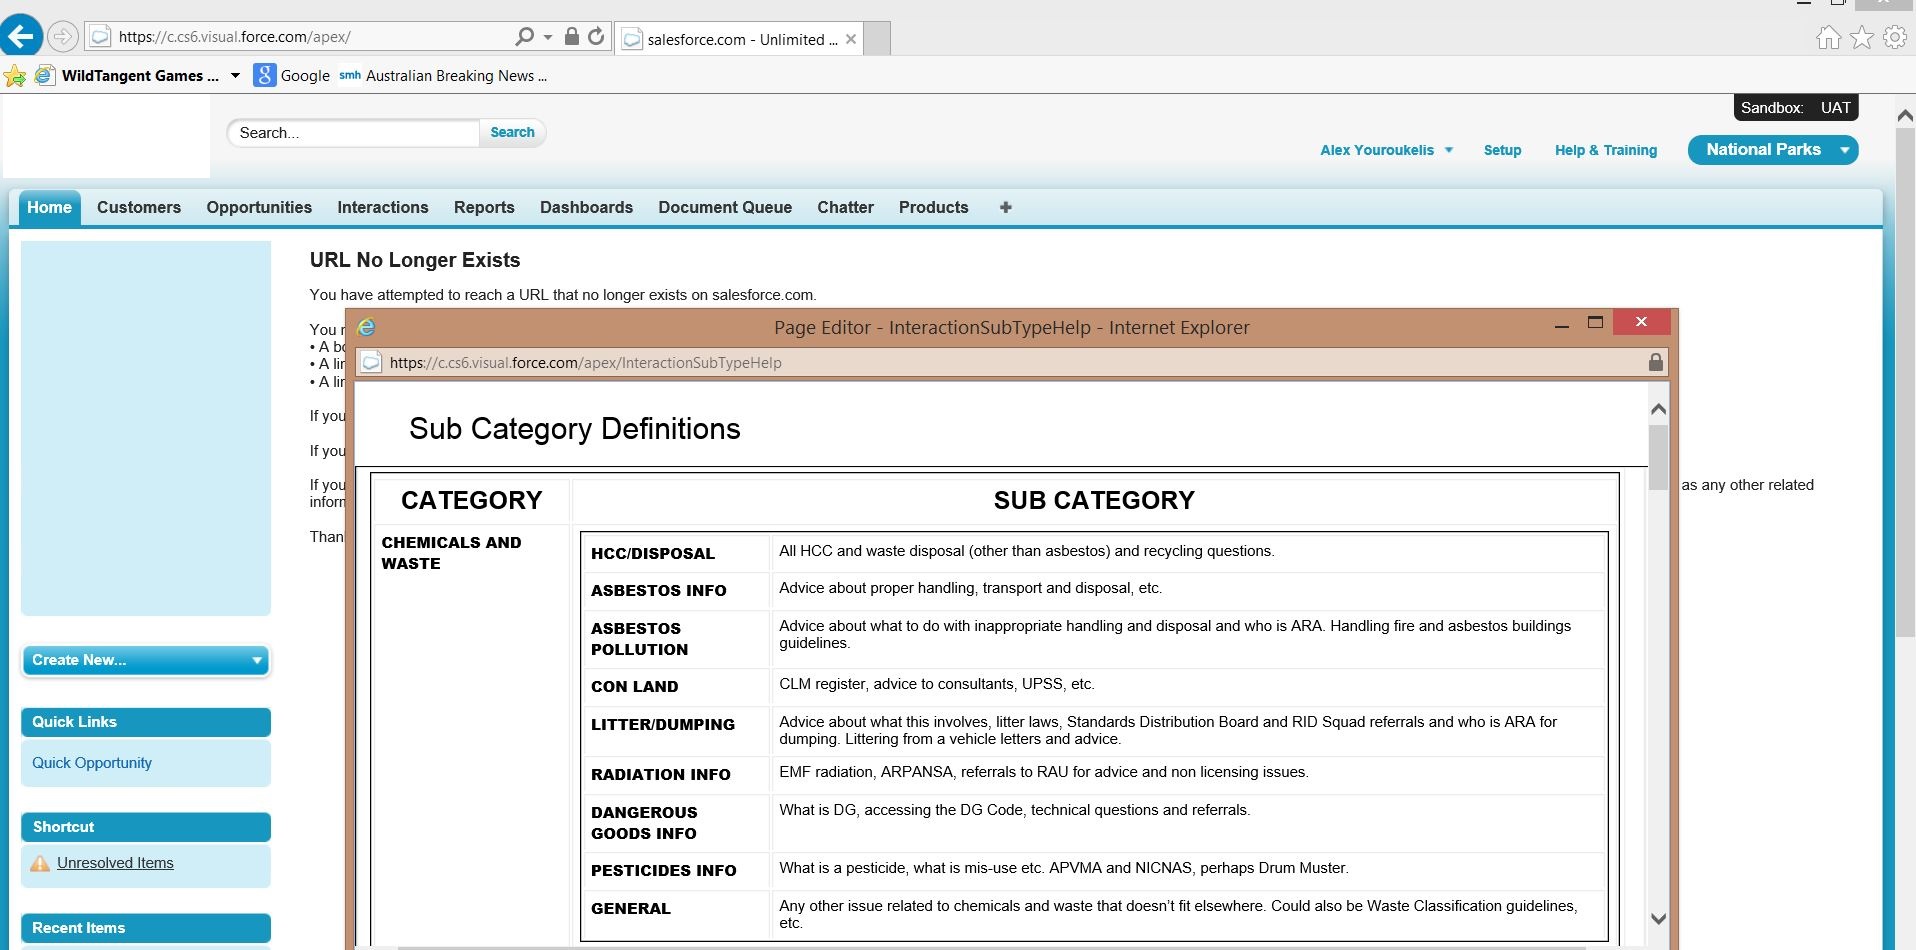Screen dimensions: 1916x950
Task: Click the Sub Category Definitions heading
Action: coord(575,429)
